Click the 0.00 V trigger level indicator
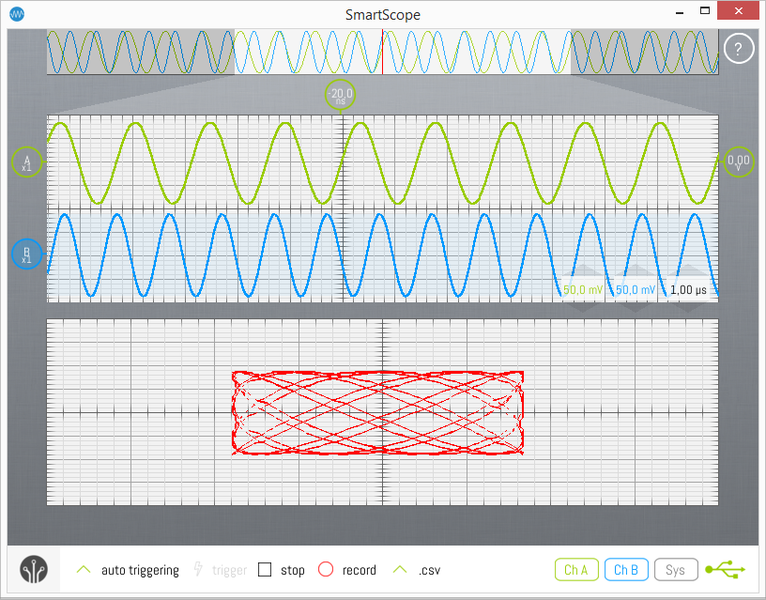Screen dimensions: 766x600 738,161
